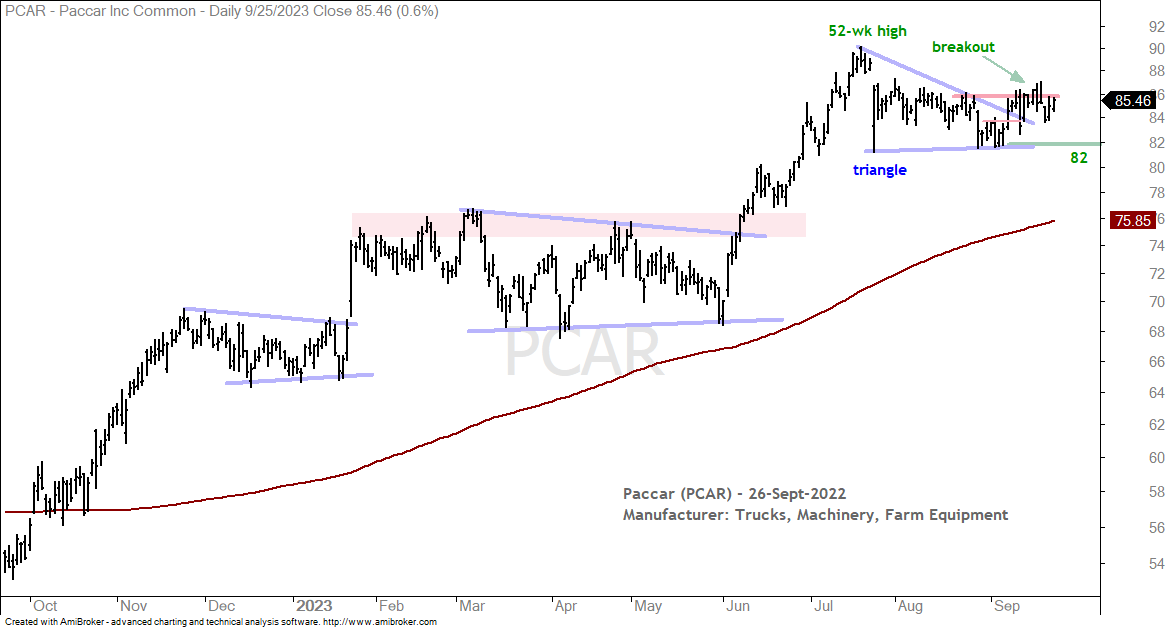The width and height of the screenshot is (1169, 627).
Task: Select the '52-wk high' annotation
Action: tap(868, 31)
